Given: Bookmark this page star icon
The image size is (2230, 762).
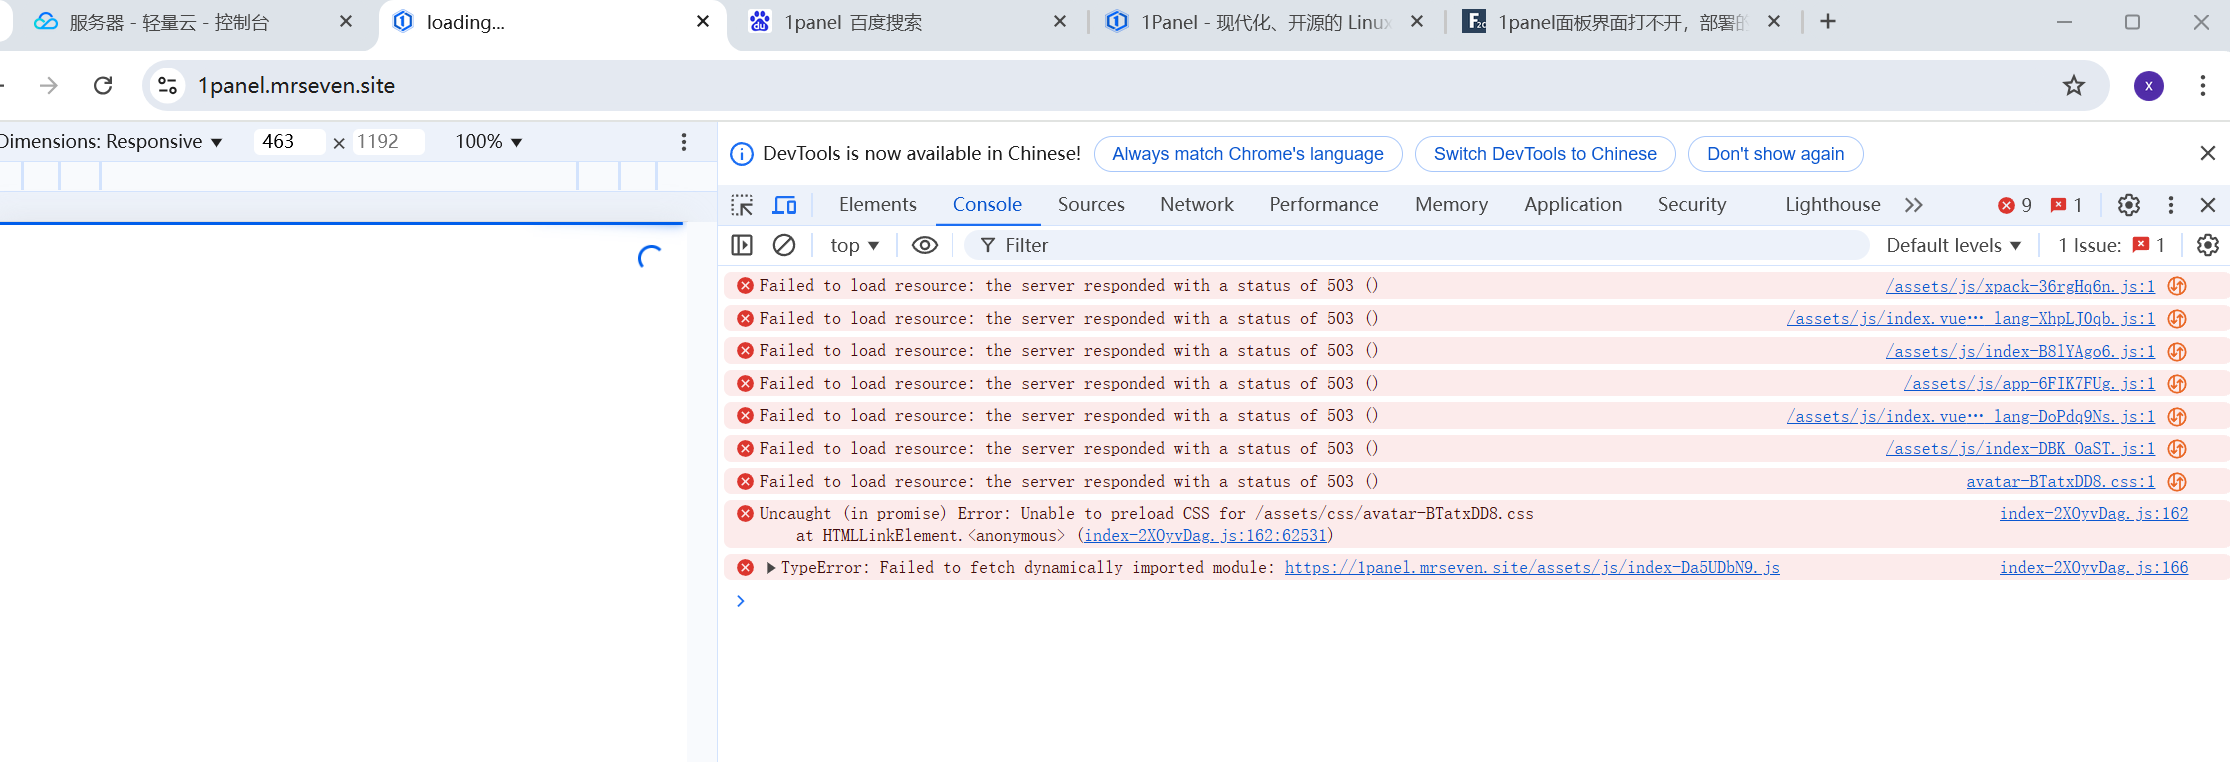Looking at the screenshot, I should pos(2074,86).
